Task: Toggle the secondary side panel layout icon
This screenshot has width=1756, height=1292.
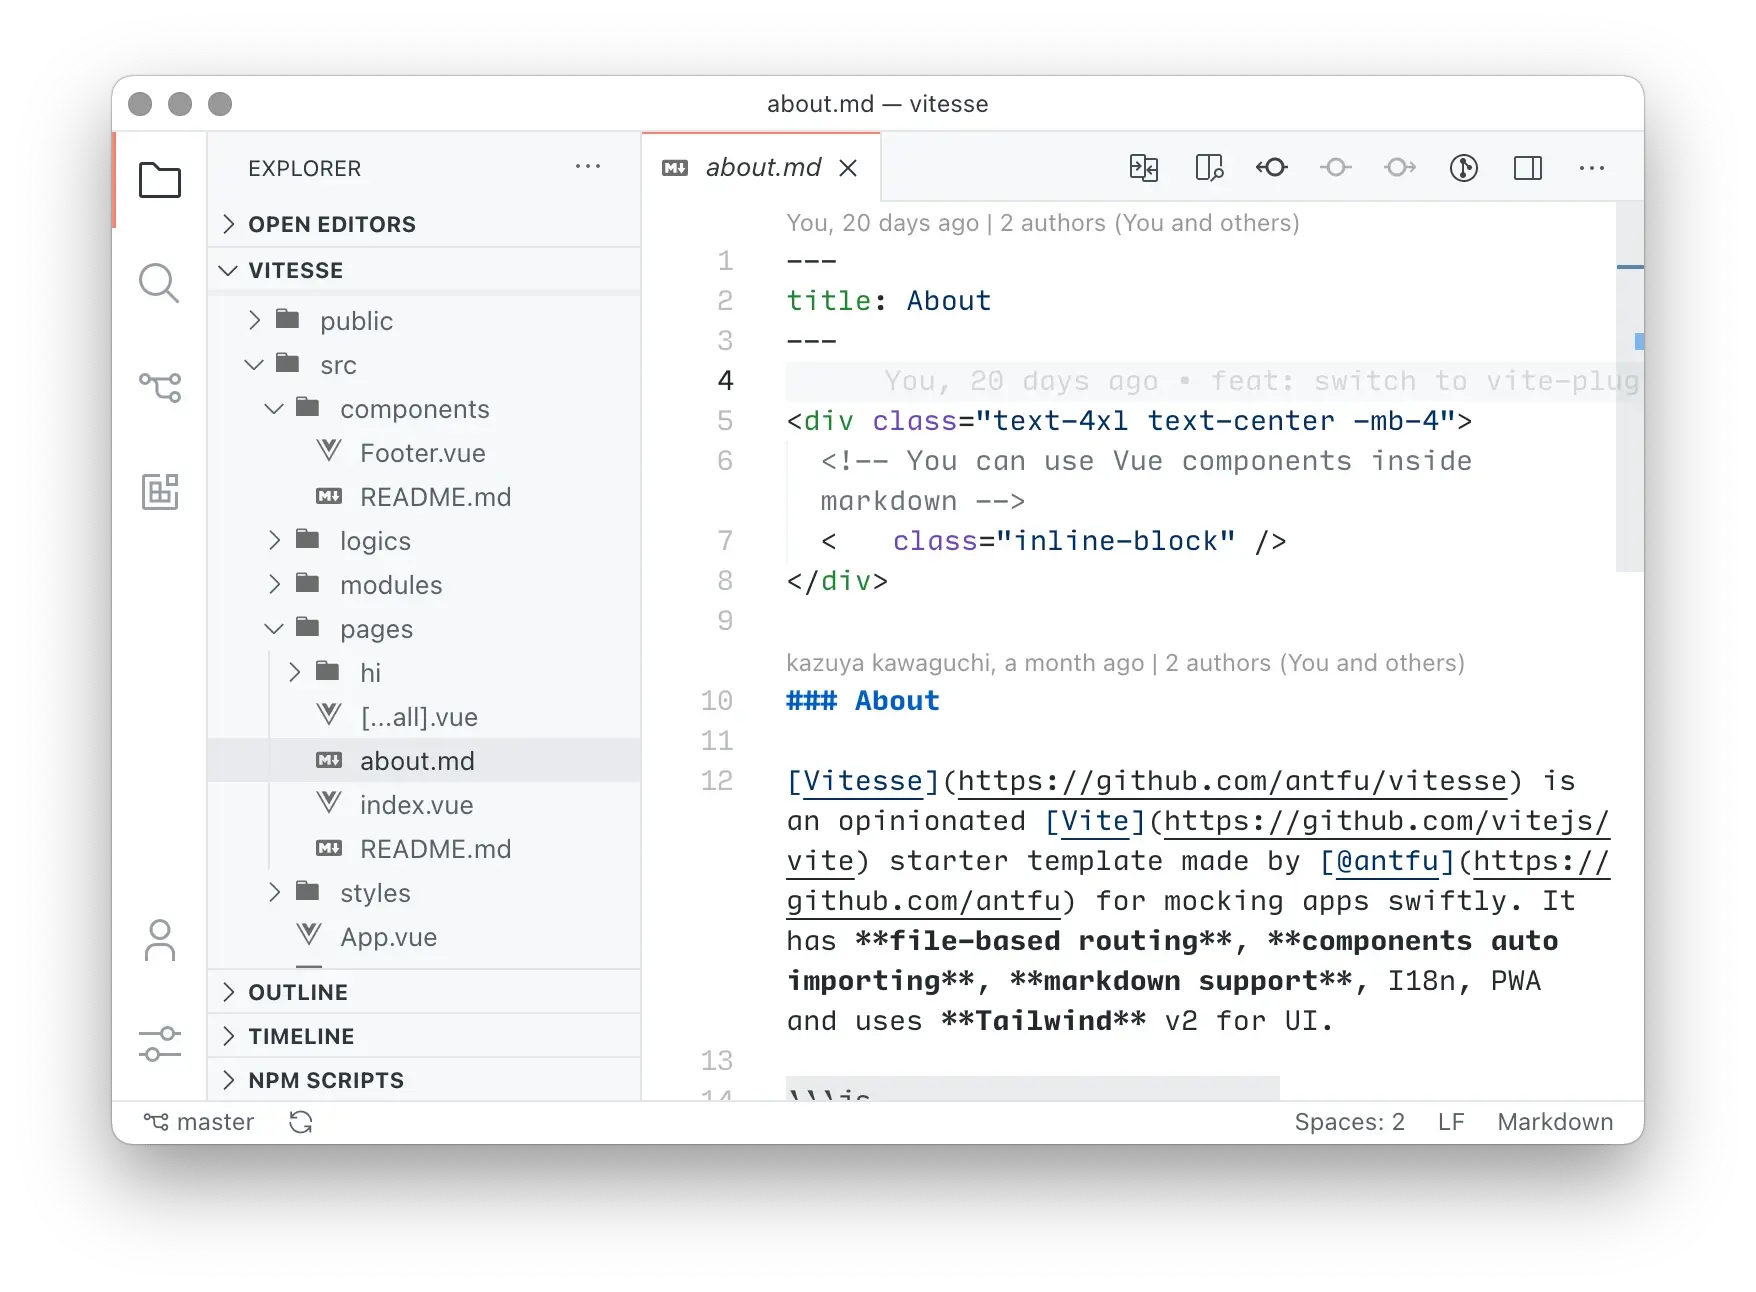Action: (1527, 168)
